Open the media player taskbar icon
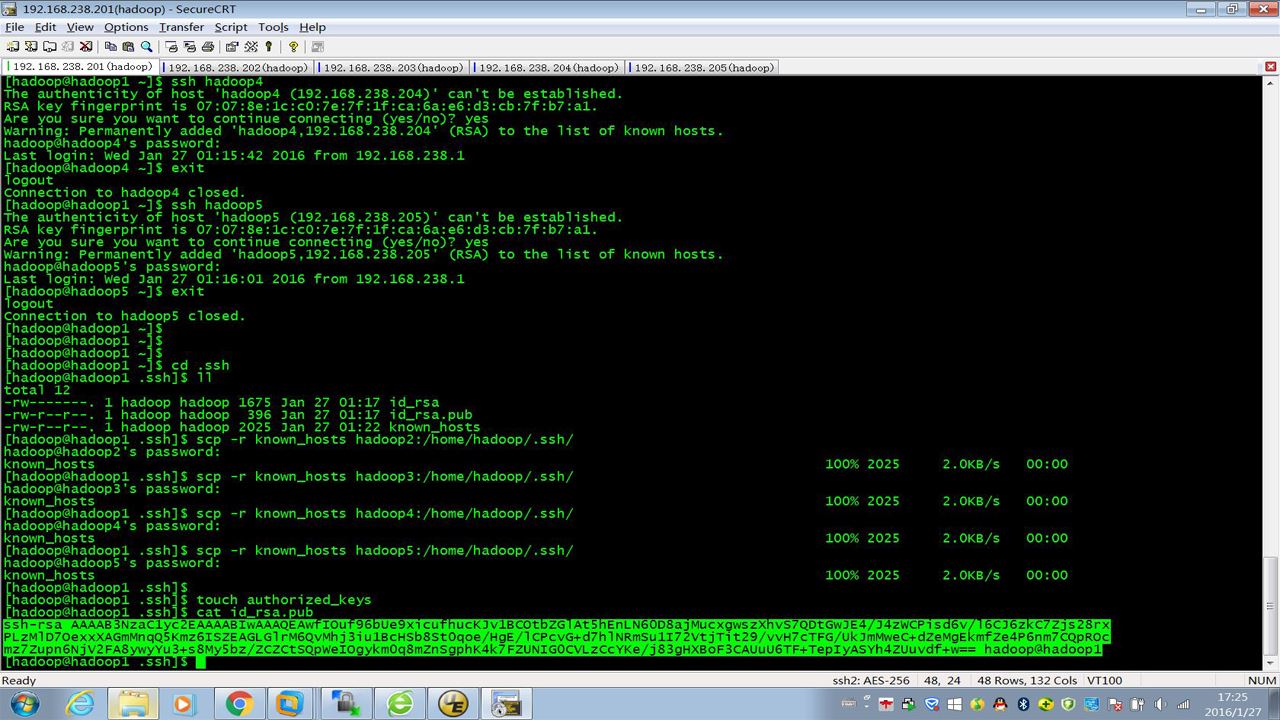The height and width of the screenshot is (720, 1280). pos(183,704)
